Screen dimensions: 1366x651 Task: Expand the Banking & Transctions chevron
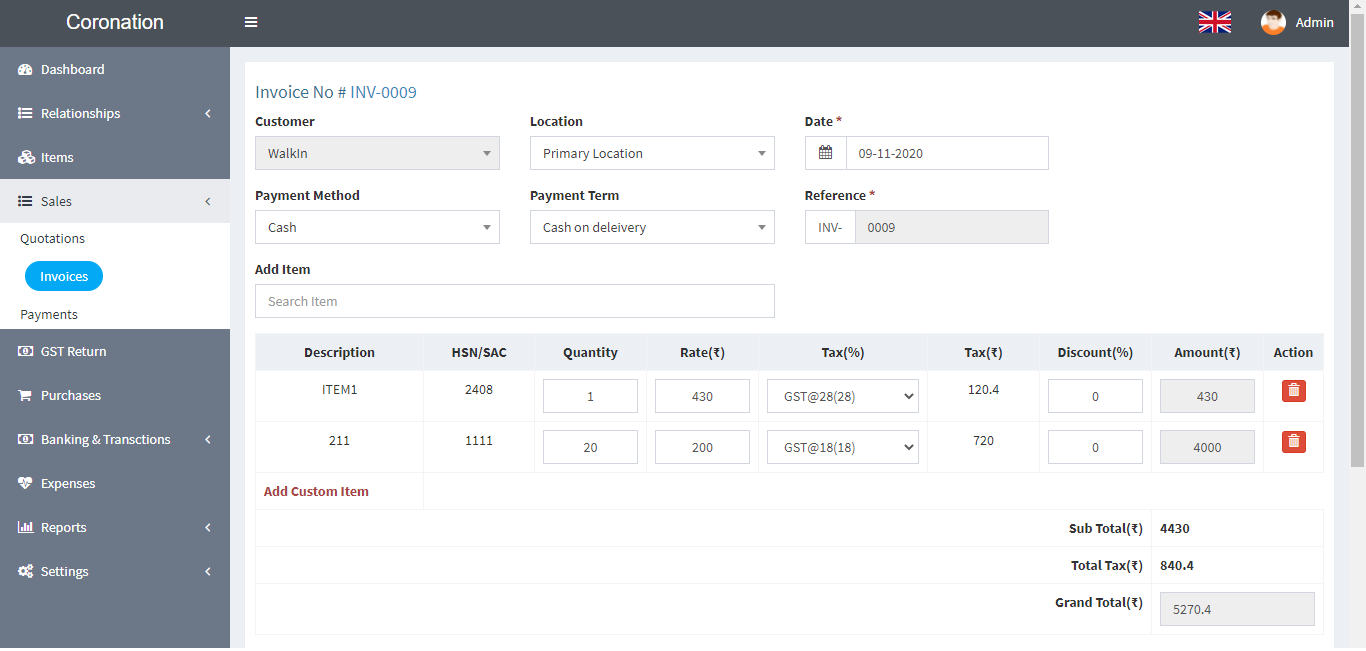tap(208, 439)
